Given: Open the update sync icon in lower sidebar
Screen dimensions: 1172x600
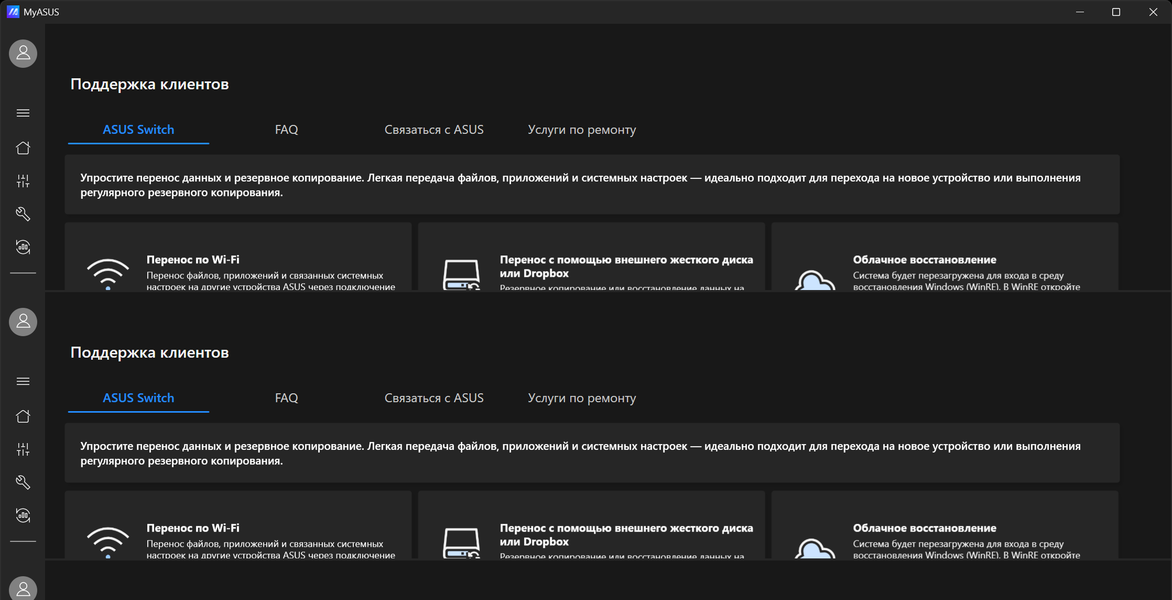Looking at the screenshot, I should coord(23,515).
